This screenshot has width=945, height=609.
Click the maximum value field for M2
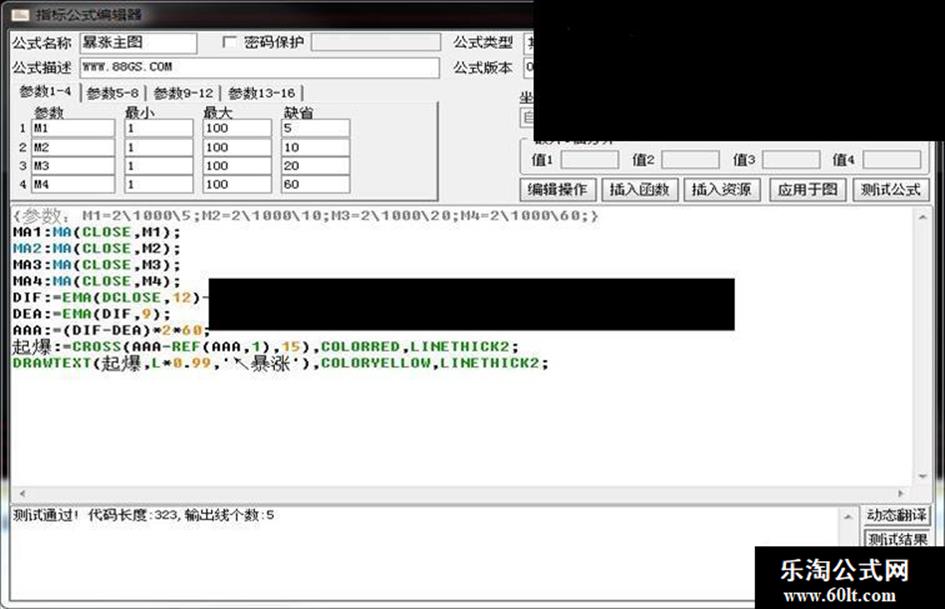[x=237, y=147]
